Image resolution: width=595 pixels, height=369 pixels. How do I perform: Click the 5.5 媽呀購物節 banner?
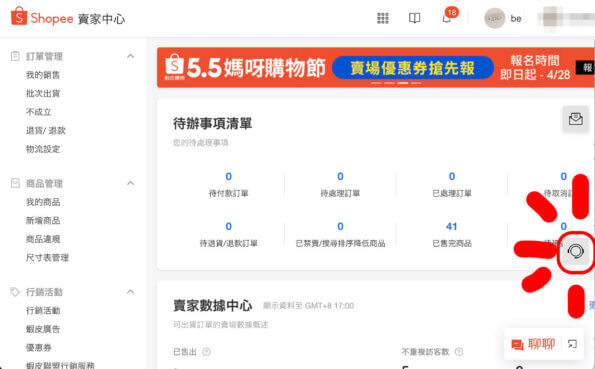(x=376, y=68)
